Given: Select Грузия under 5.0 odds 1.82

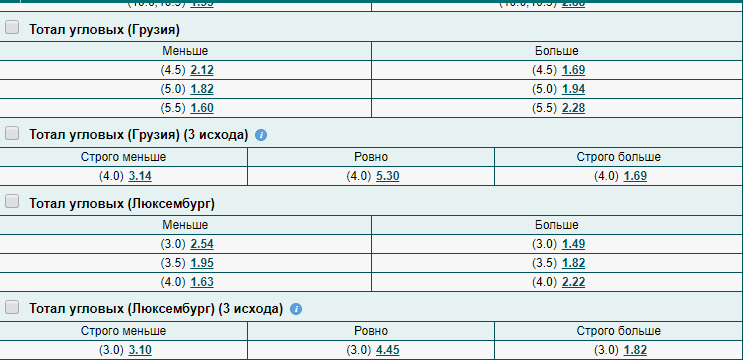Looking at the screenshot, I should point(202,90).
